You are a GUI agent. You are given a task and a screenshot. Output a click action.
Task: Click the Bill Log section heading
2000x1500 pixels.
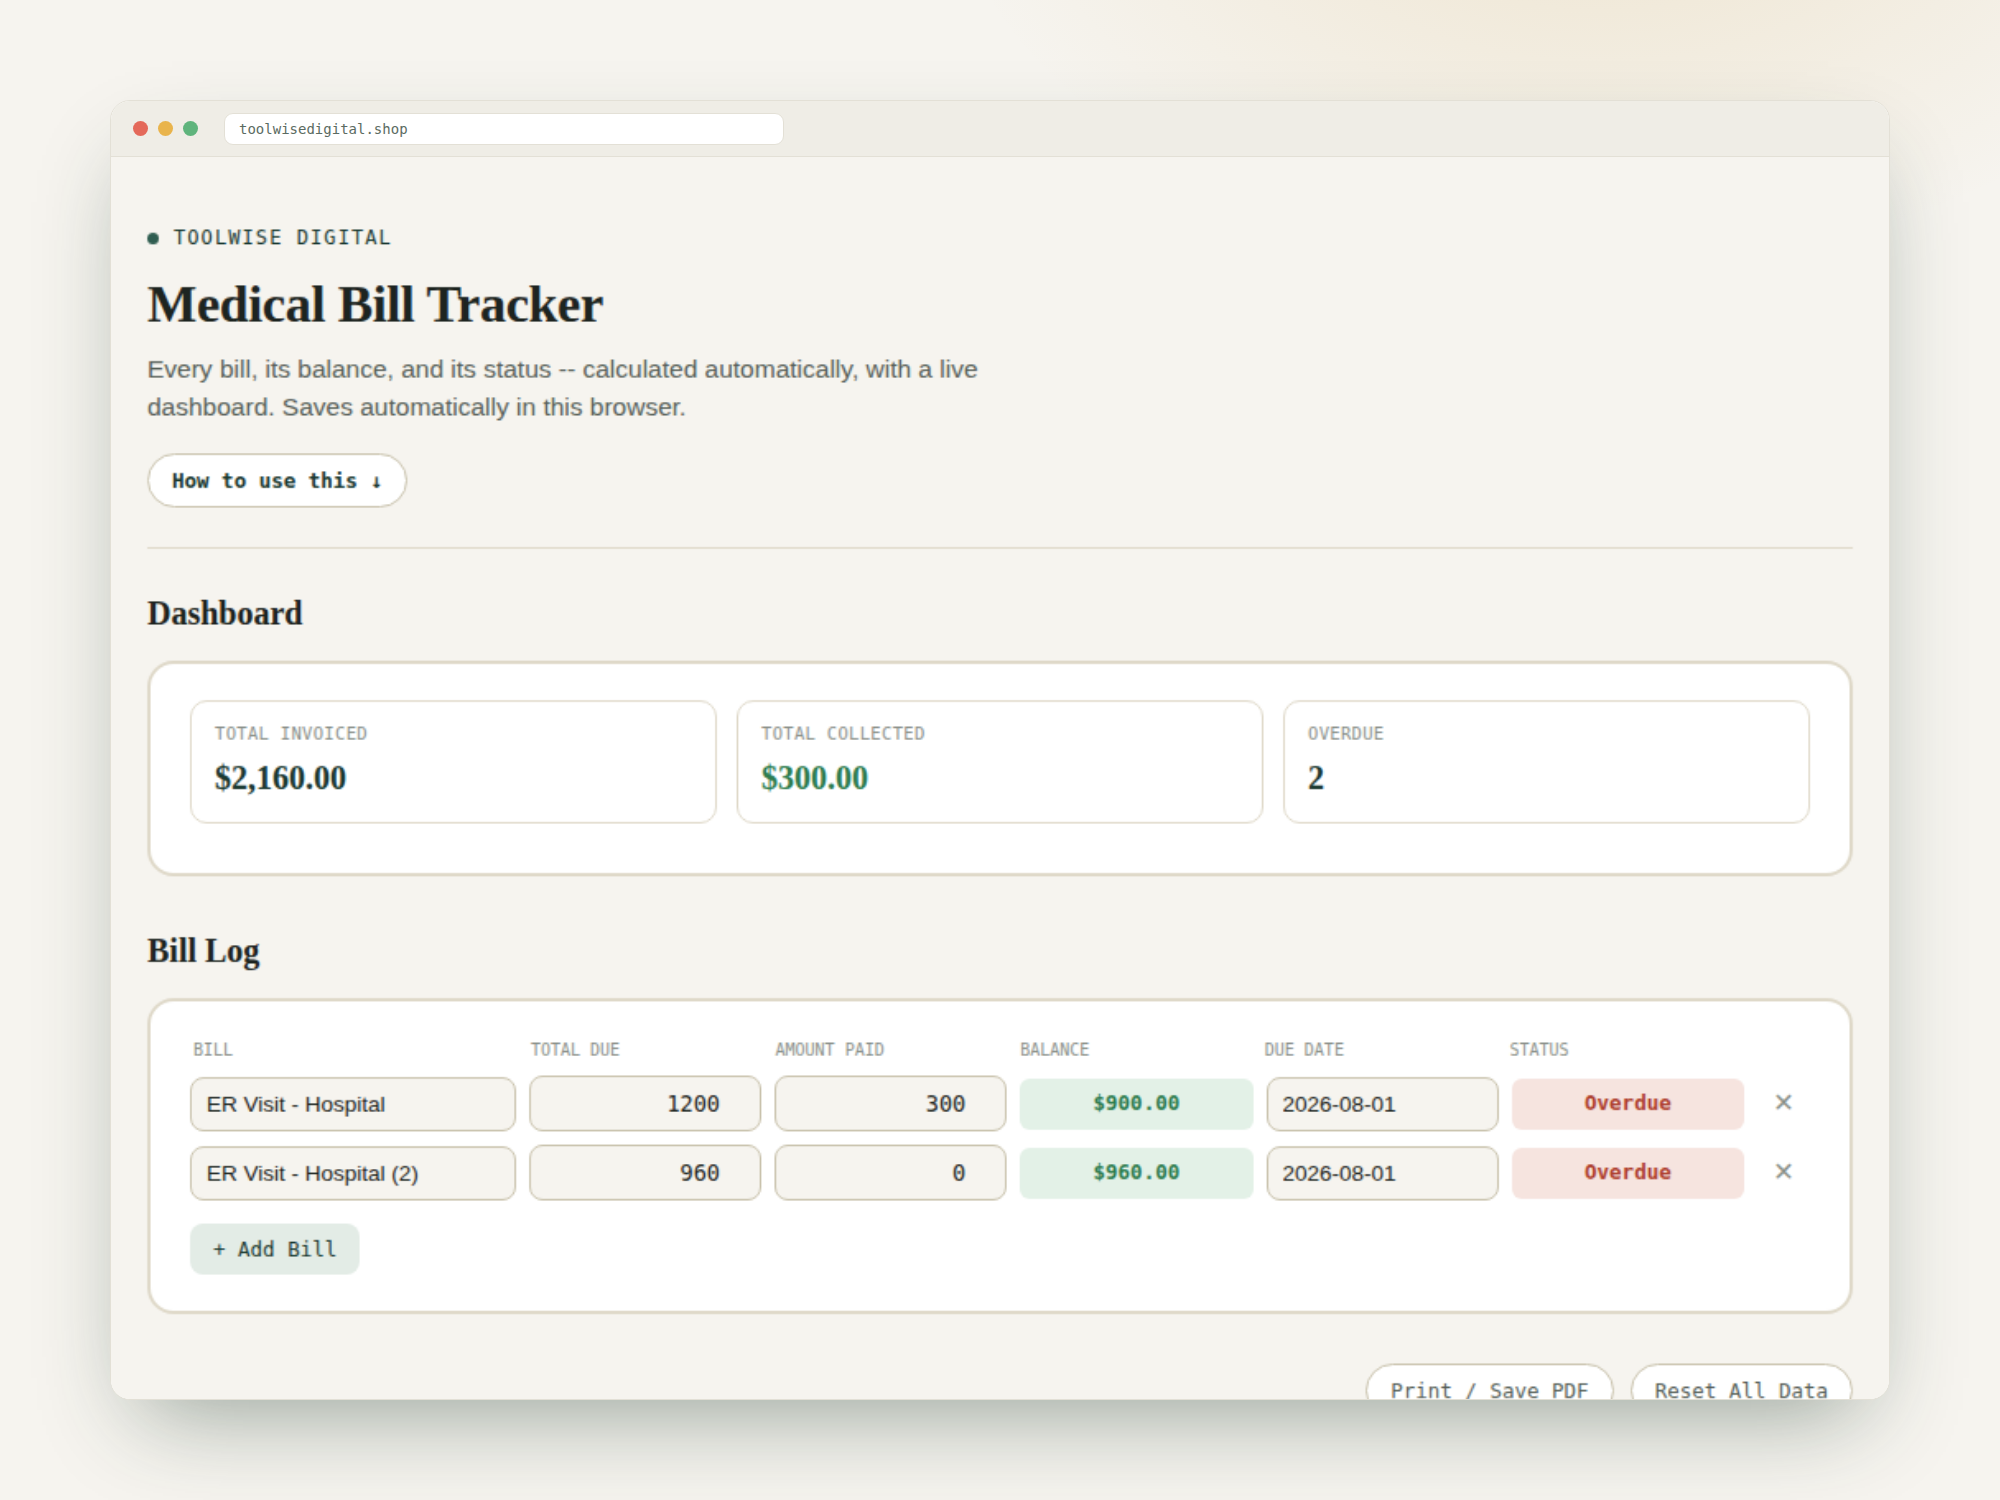point(204,951)
